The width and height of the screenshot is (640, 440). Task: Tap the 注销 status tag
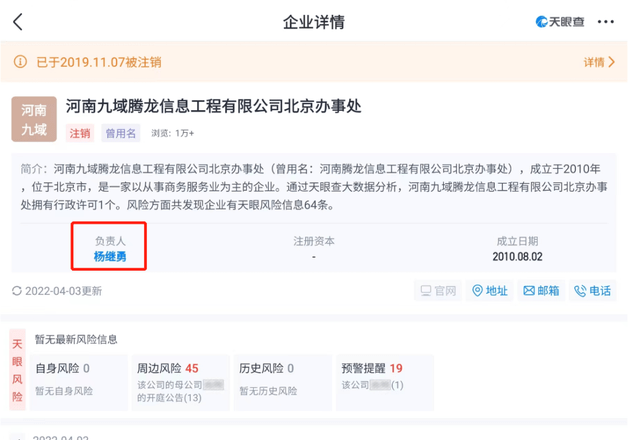pyautogui.click(x=80, y=133)
